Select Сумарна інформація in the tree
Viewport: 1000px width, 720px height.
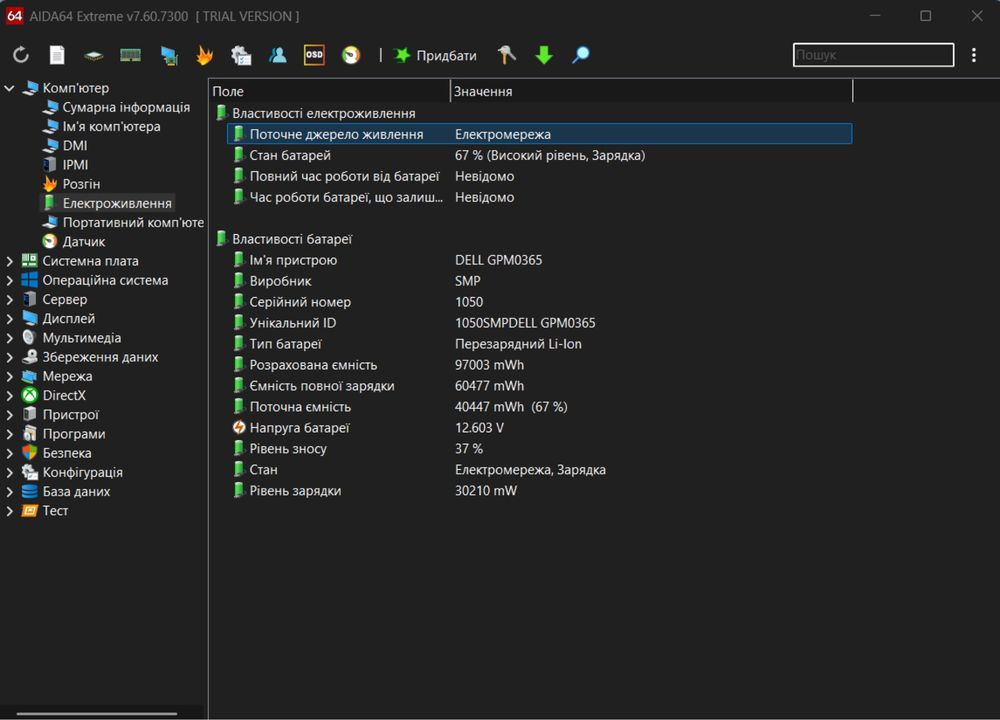coord(116,107)
